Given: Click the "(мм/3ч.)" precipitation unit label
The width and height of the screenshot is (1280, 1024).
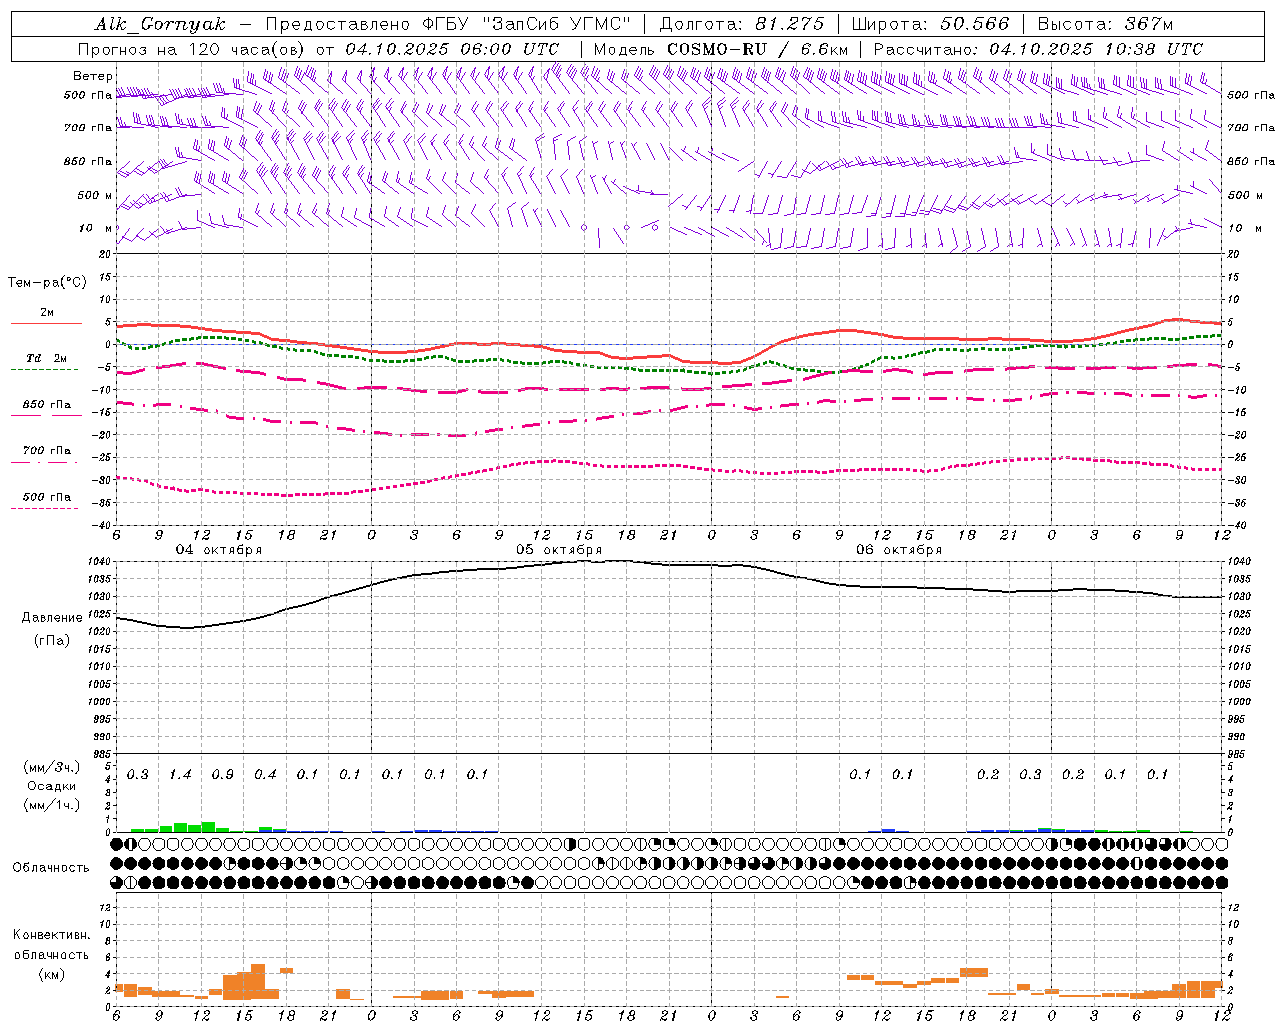Looking at the screenshot, I should [52, 768].
